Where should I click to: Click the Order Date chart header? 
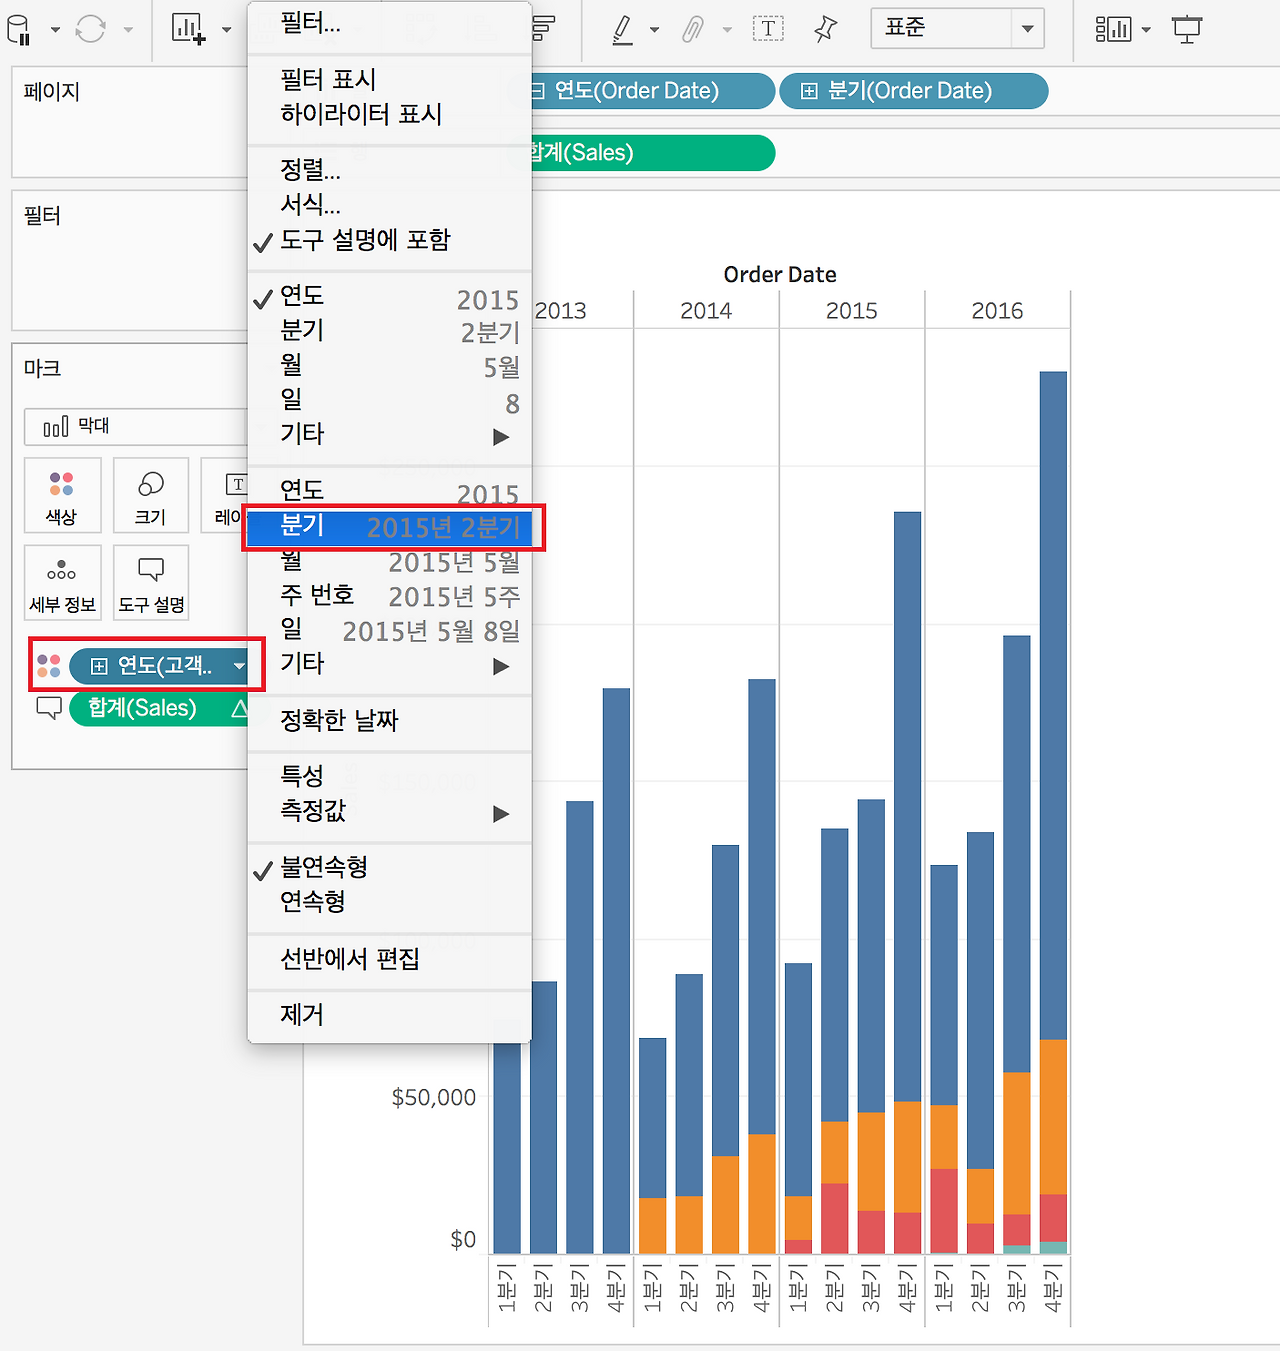pyautogui.click(x=780, y=274)
